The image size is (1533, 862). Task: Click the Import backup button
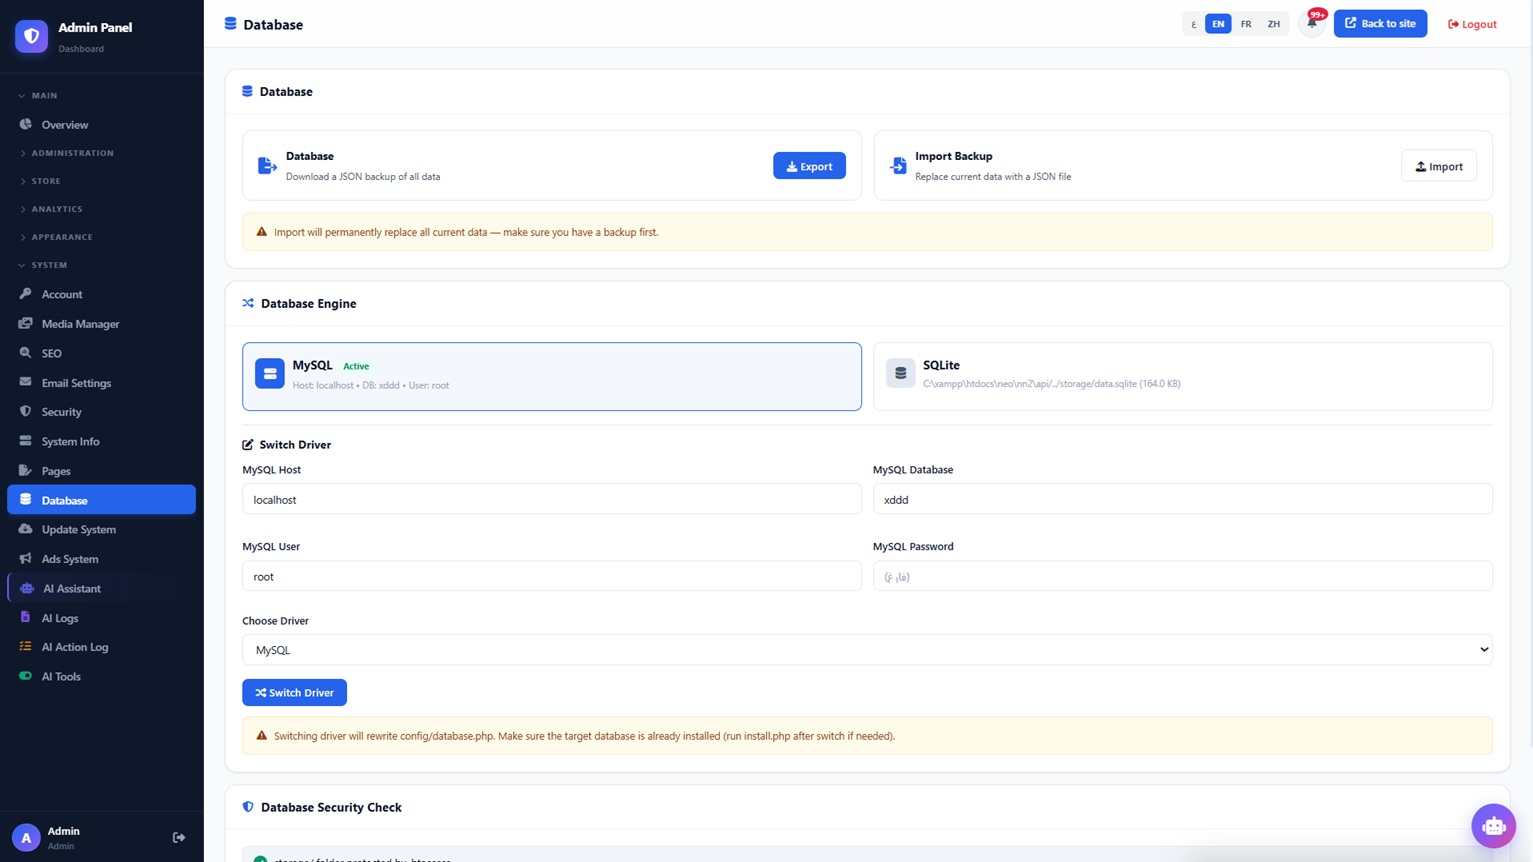[x=1439, y=166]
